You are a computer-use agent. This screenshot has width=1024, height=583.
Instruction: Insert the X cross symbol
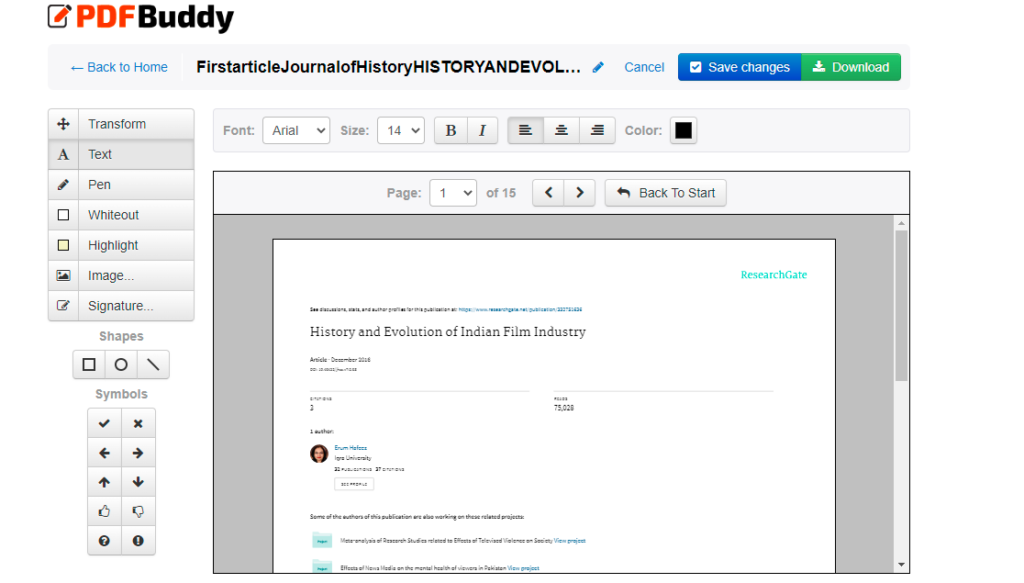[x=138, y=423]
